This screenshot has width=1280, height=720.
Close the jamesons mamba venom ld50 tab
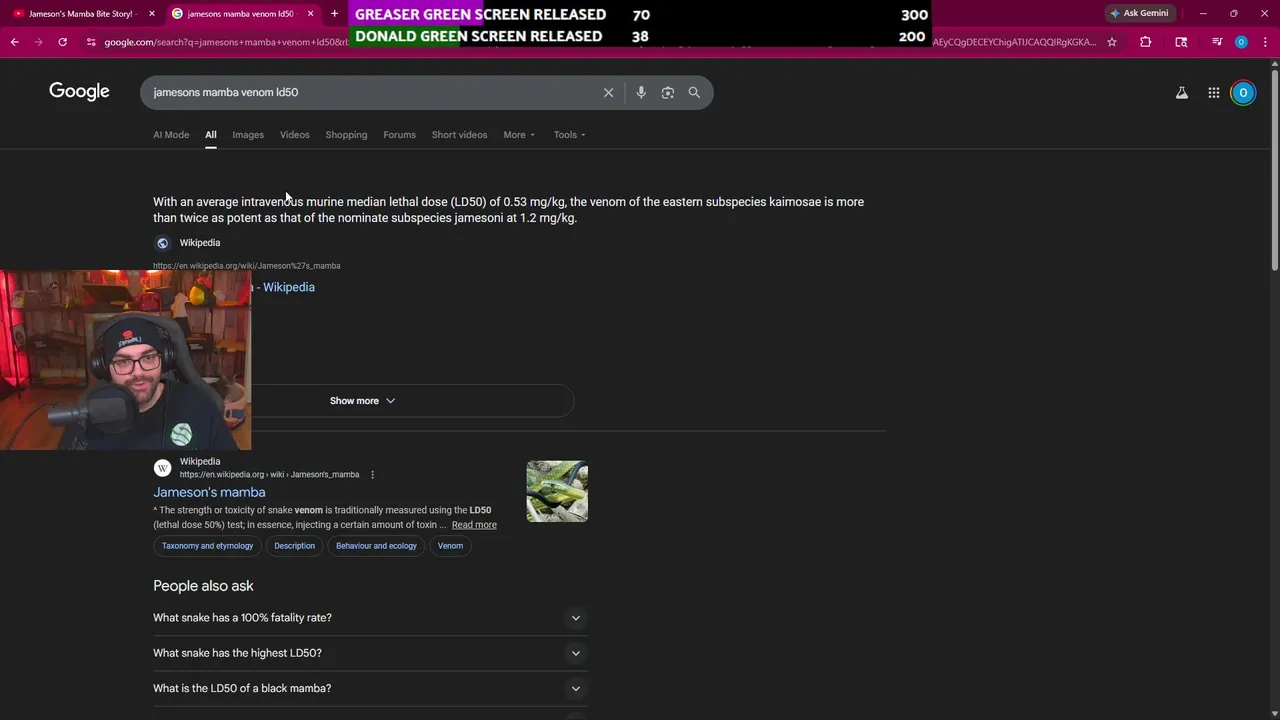click(x=310, y=14)
